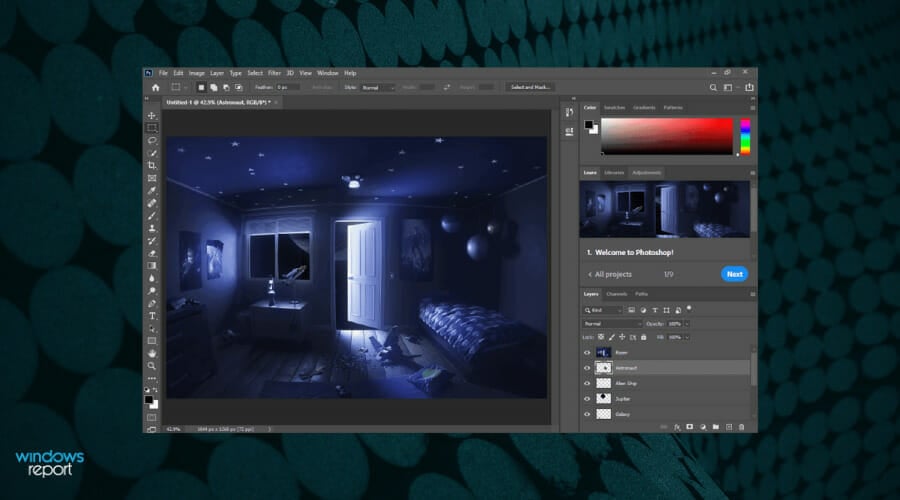Click the Feather input field
900x500 pixels.
click(x=288, y=87)
